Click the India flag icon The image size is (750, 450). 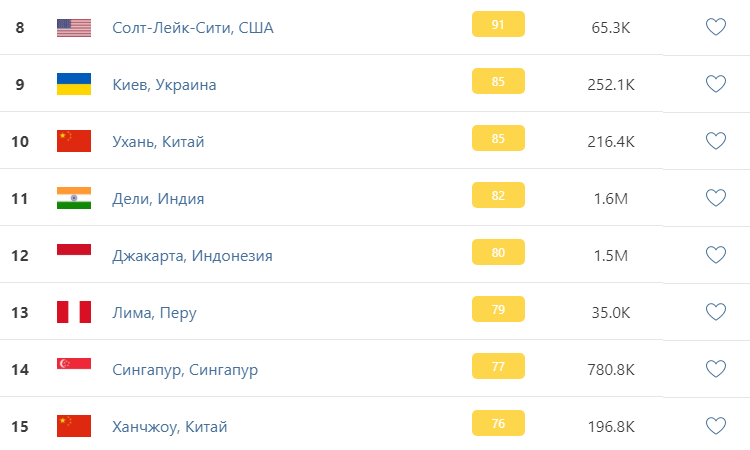pyautogui.click(x=74, y=198)
